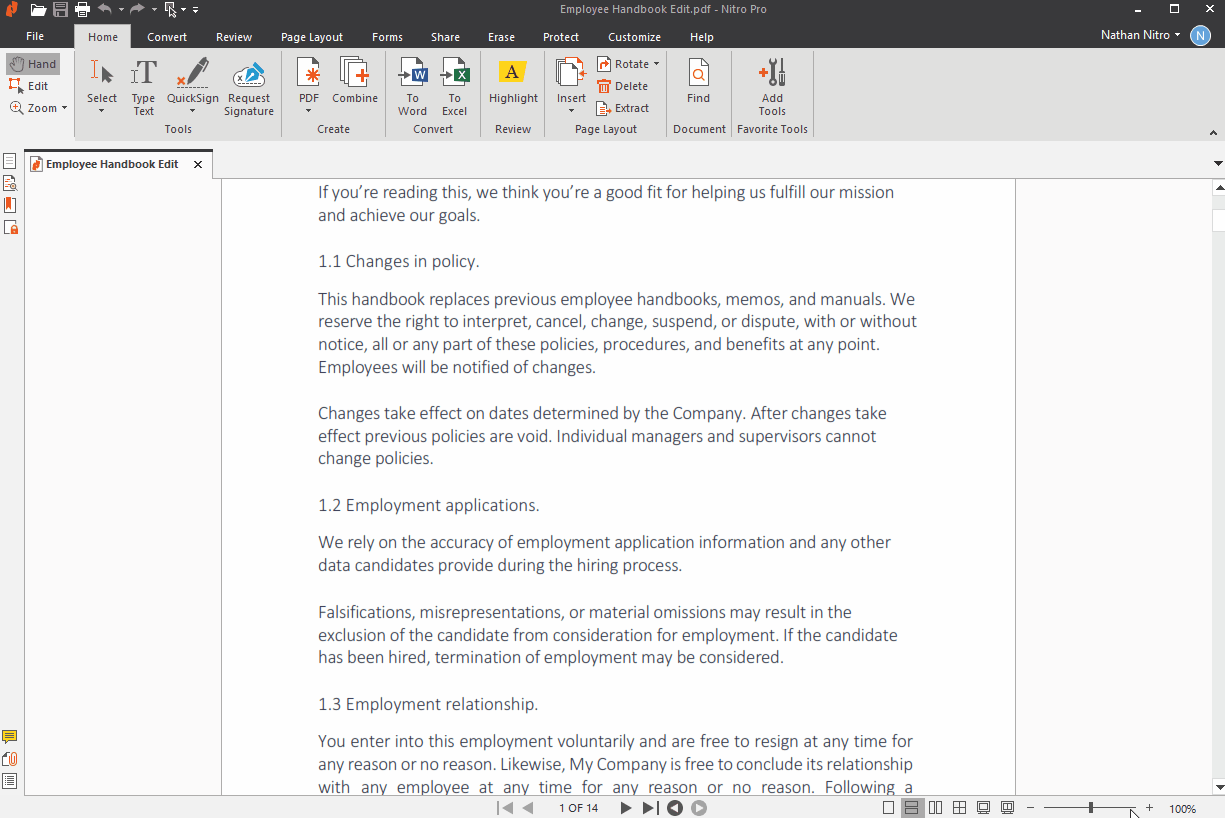Open the Page Layout ribbon tab
The height and width of the screenshot is (818, 1225).
[312, 37]
